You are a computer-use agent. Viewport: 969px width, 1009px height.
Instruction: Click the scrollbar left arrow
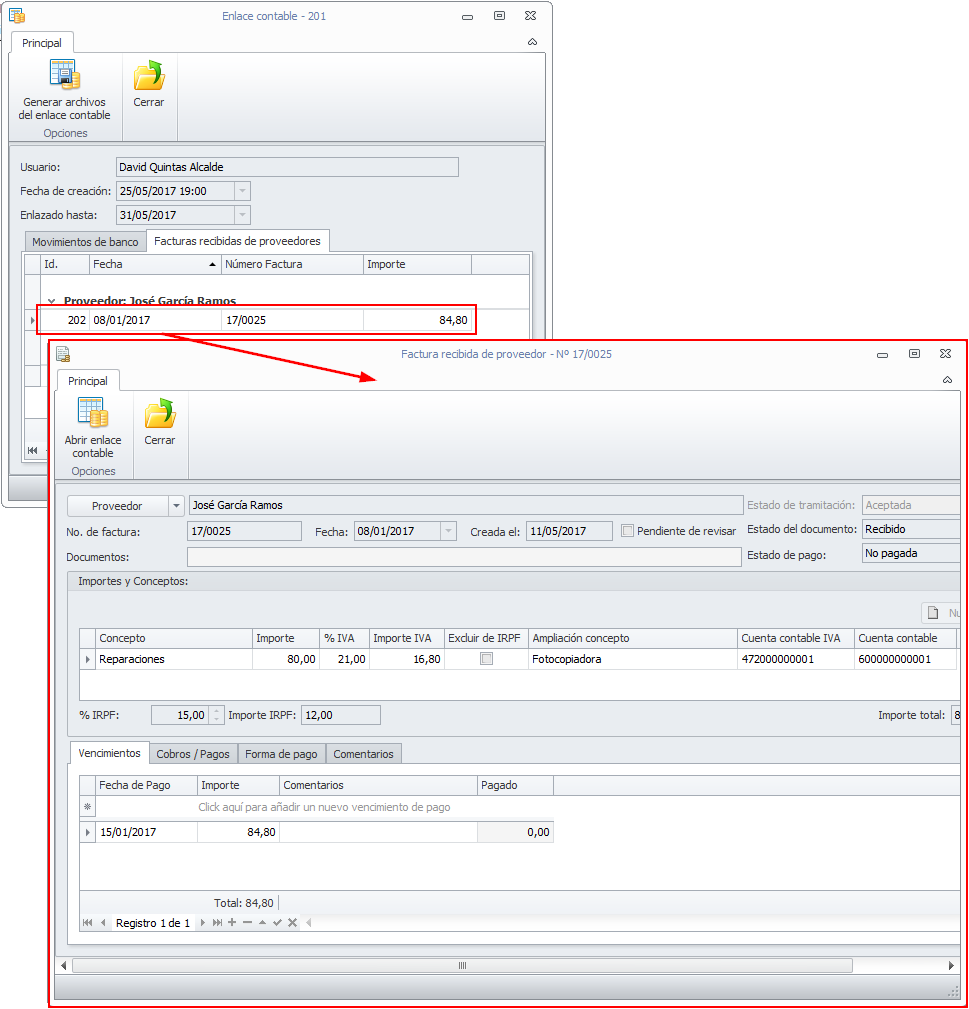pos(63,965)
